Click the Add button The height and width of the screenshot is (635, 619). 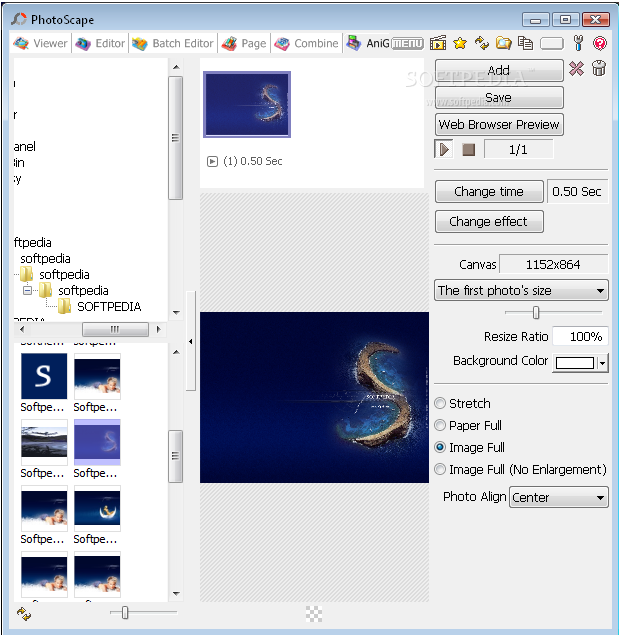coord(499,70)
